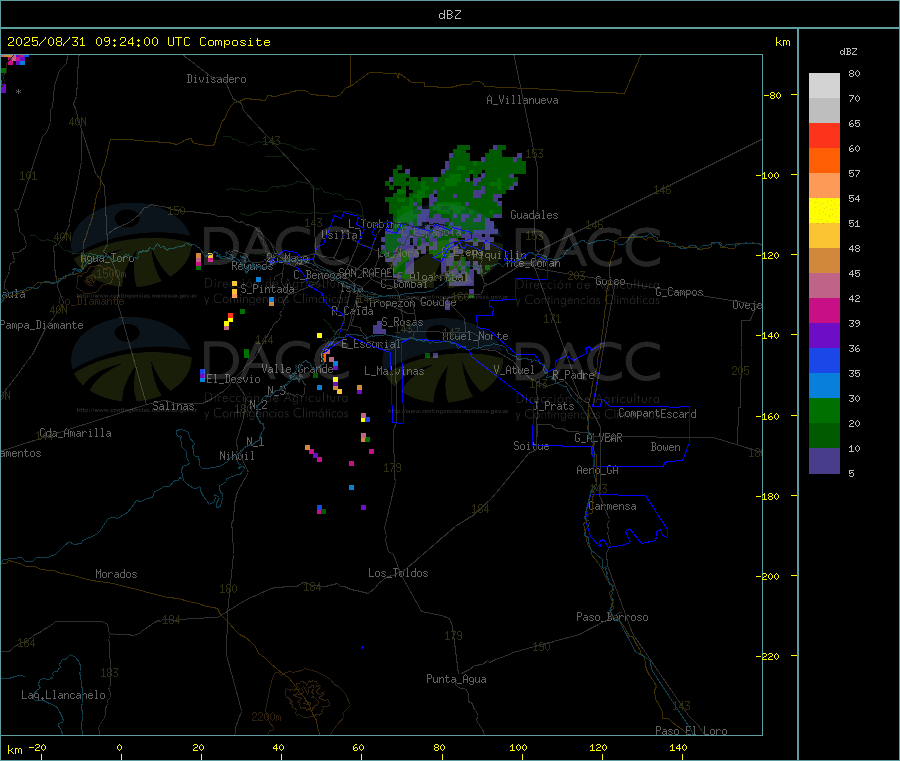Click the SAN_RAFAEL city label
The image size is (900, 761).
pyautogui.click(x=365, y=272)
